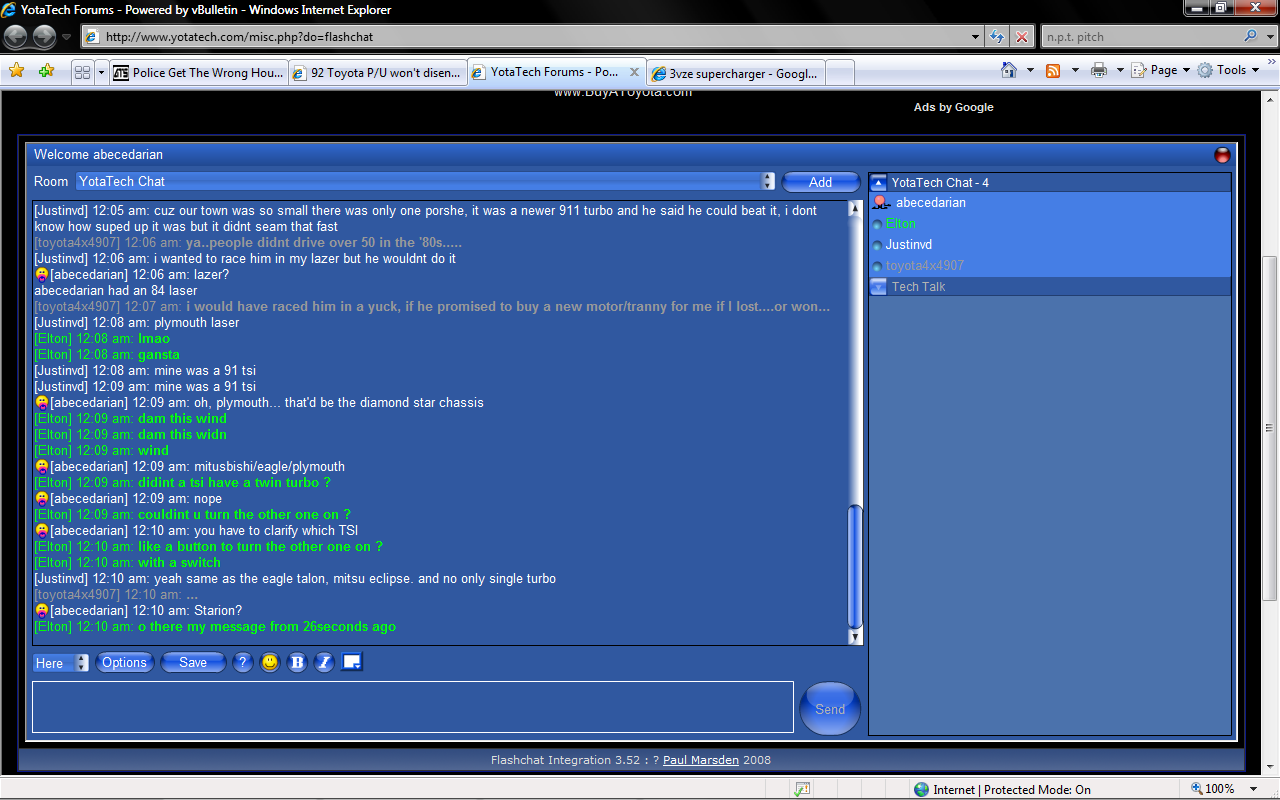Click the chat log scrollbar thumb
1280x800 pixels.
pos(855,566)
